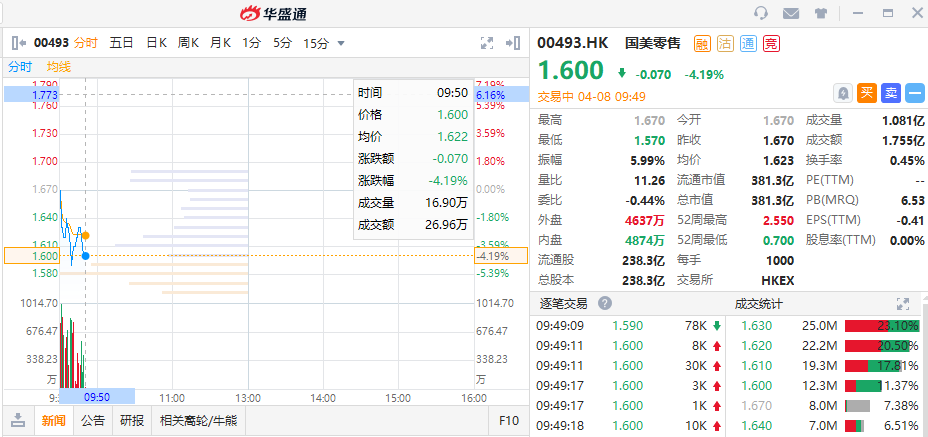
Task: Expand the dropdown arrow after 15分
Action: pos(340,43)
